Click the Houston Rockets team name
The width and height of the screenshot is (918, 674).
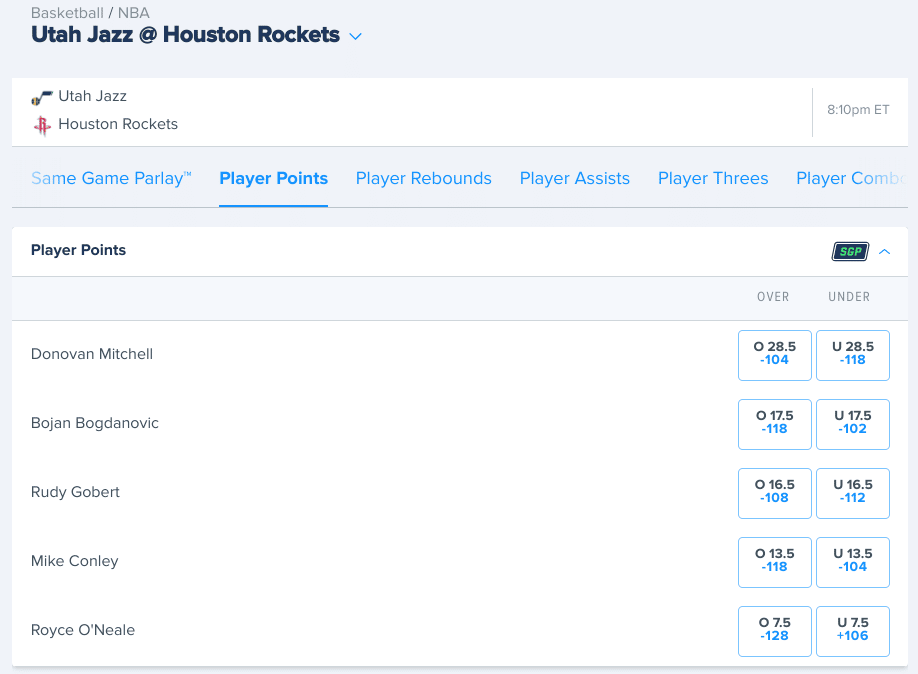[x=118, y=124]
